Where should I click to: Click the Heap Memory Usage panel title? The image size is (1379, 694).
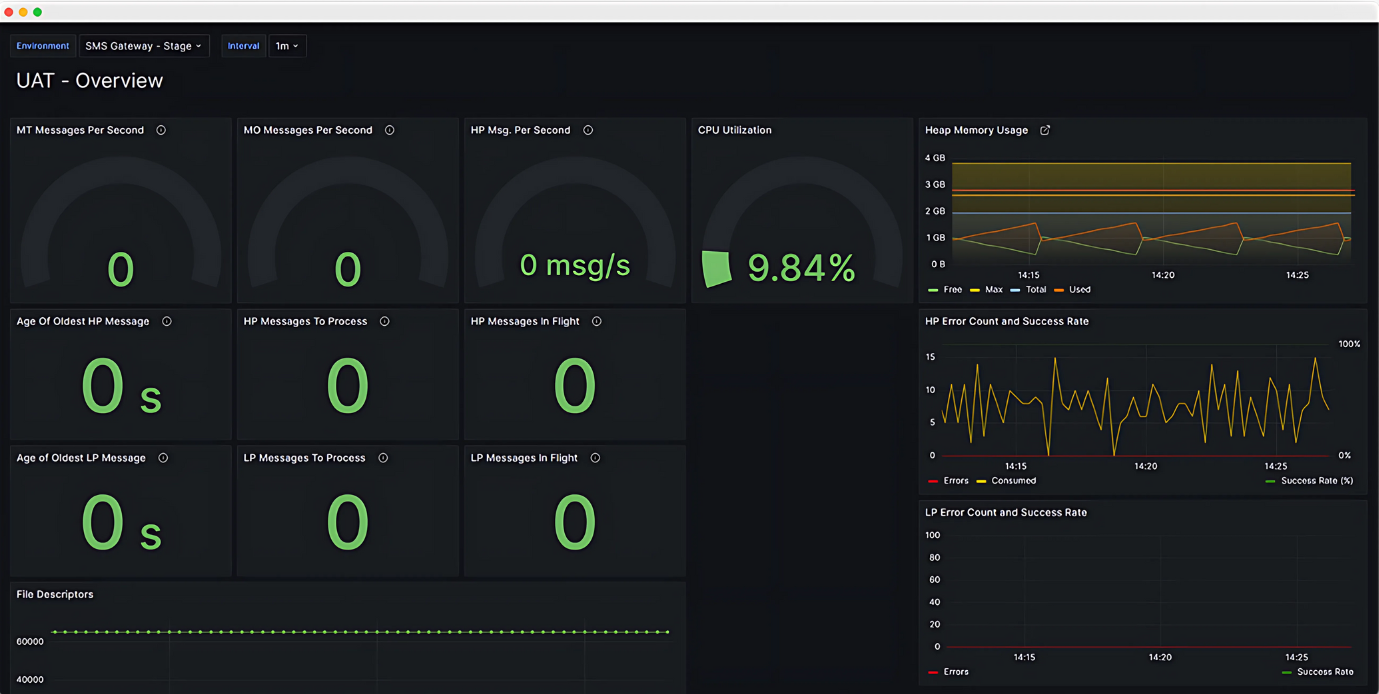(x=976, y=130)
